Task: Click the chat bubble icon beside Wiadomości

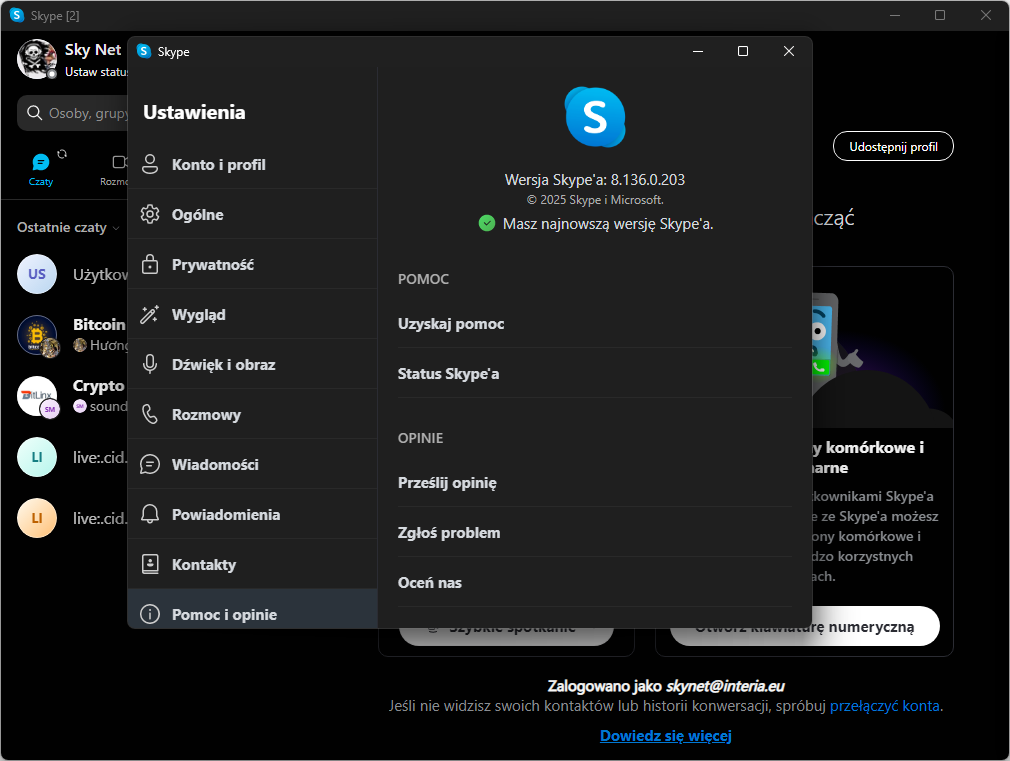Action: [150, 465]
